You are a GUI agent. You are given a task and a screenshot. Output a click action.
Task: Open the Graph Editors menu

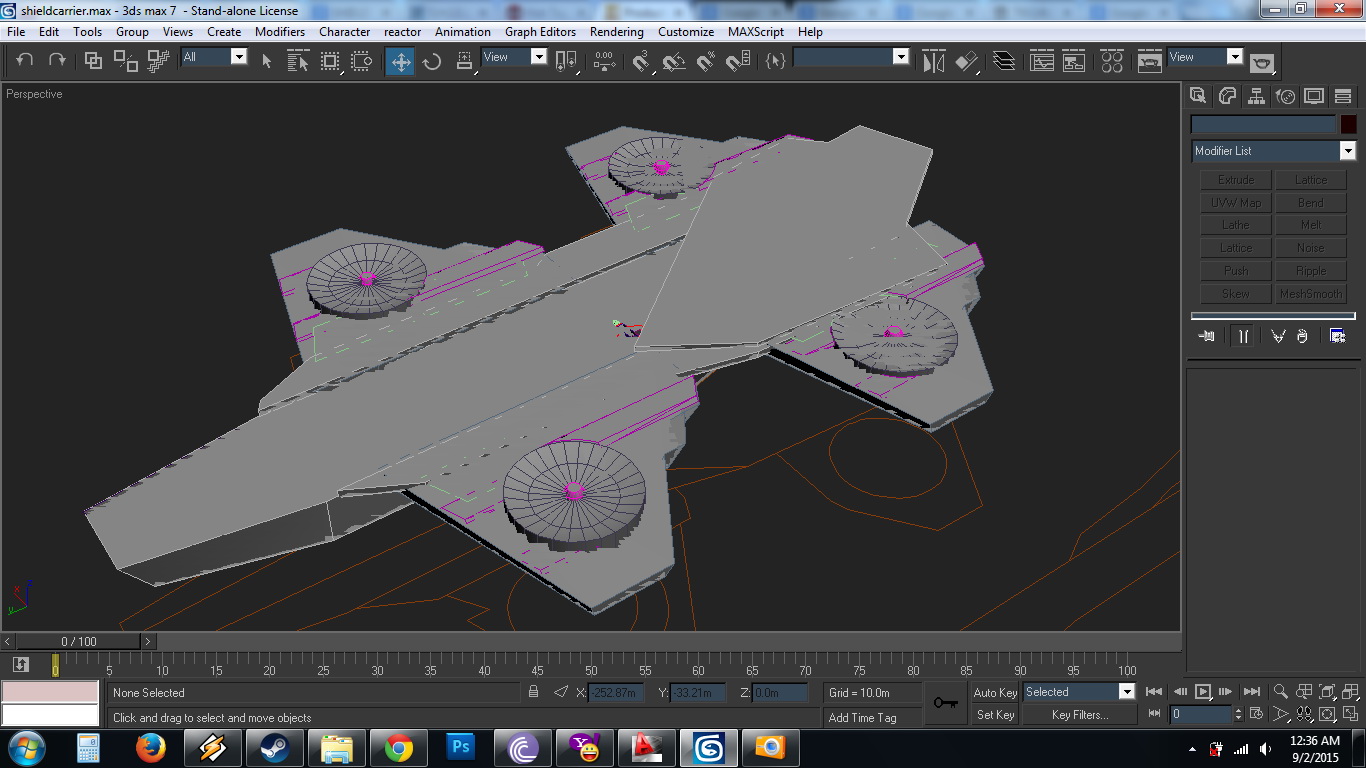pos(540,32)
